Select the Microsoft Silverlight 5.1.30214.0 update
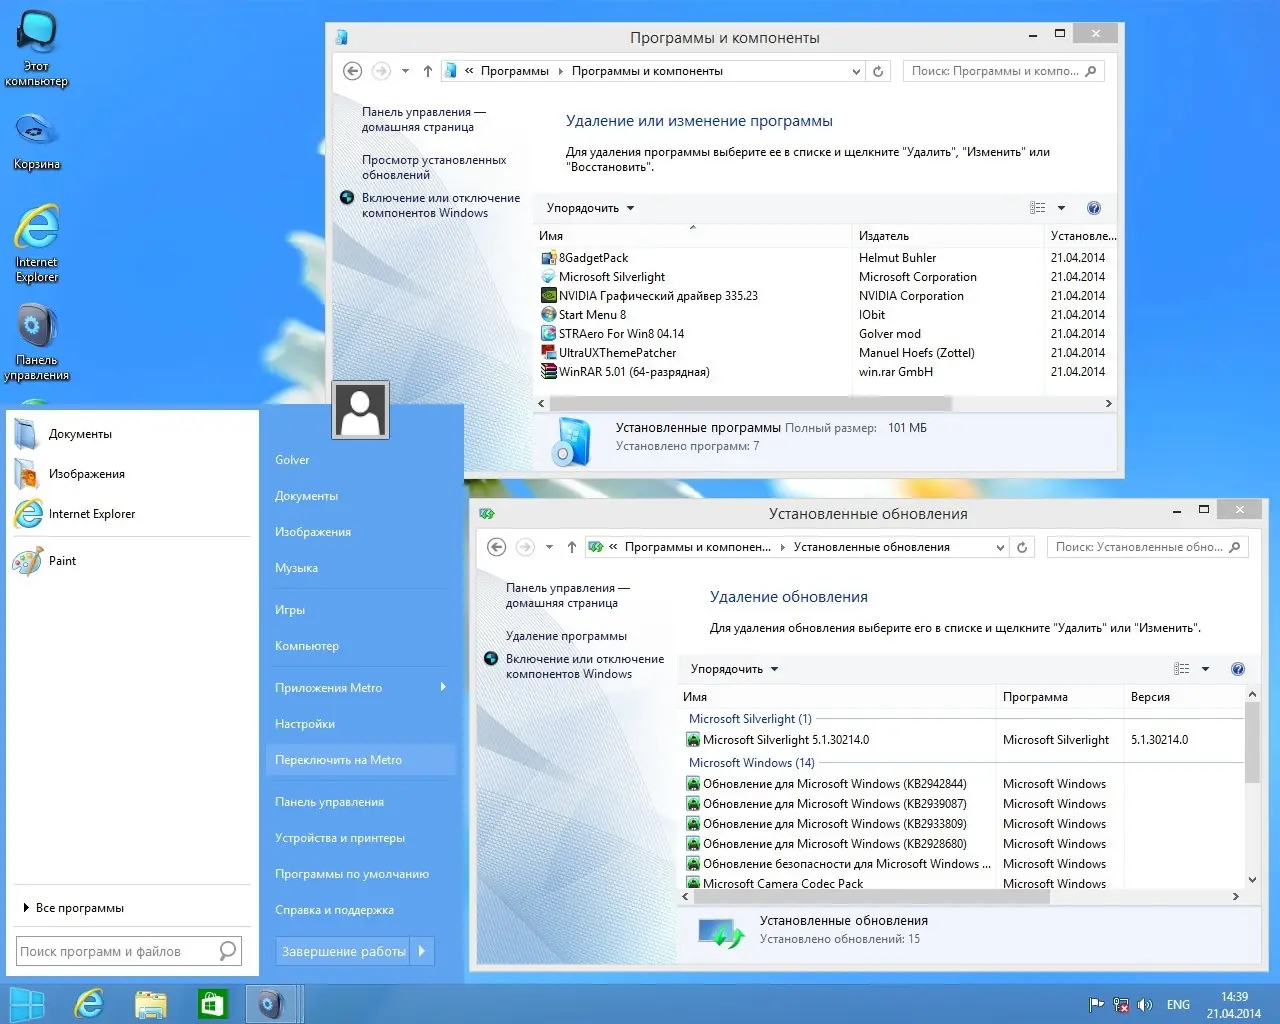 coord(962,740)
